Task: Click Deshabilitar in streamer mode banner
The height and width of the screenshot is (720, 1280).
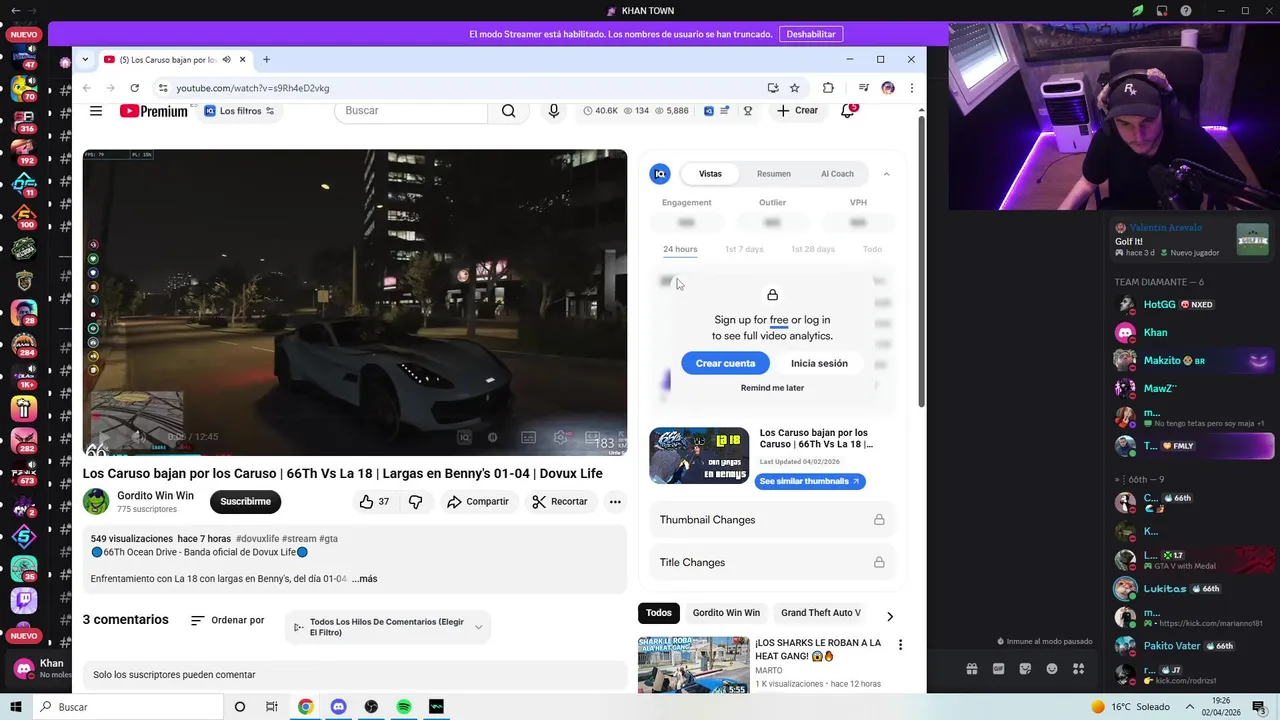Action: [x=810, y=34]
